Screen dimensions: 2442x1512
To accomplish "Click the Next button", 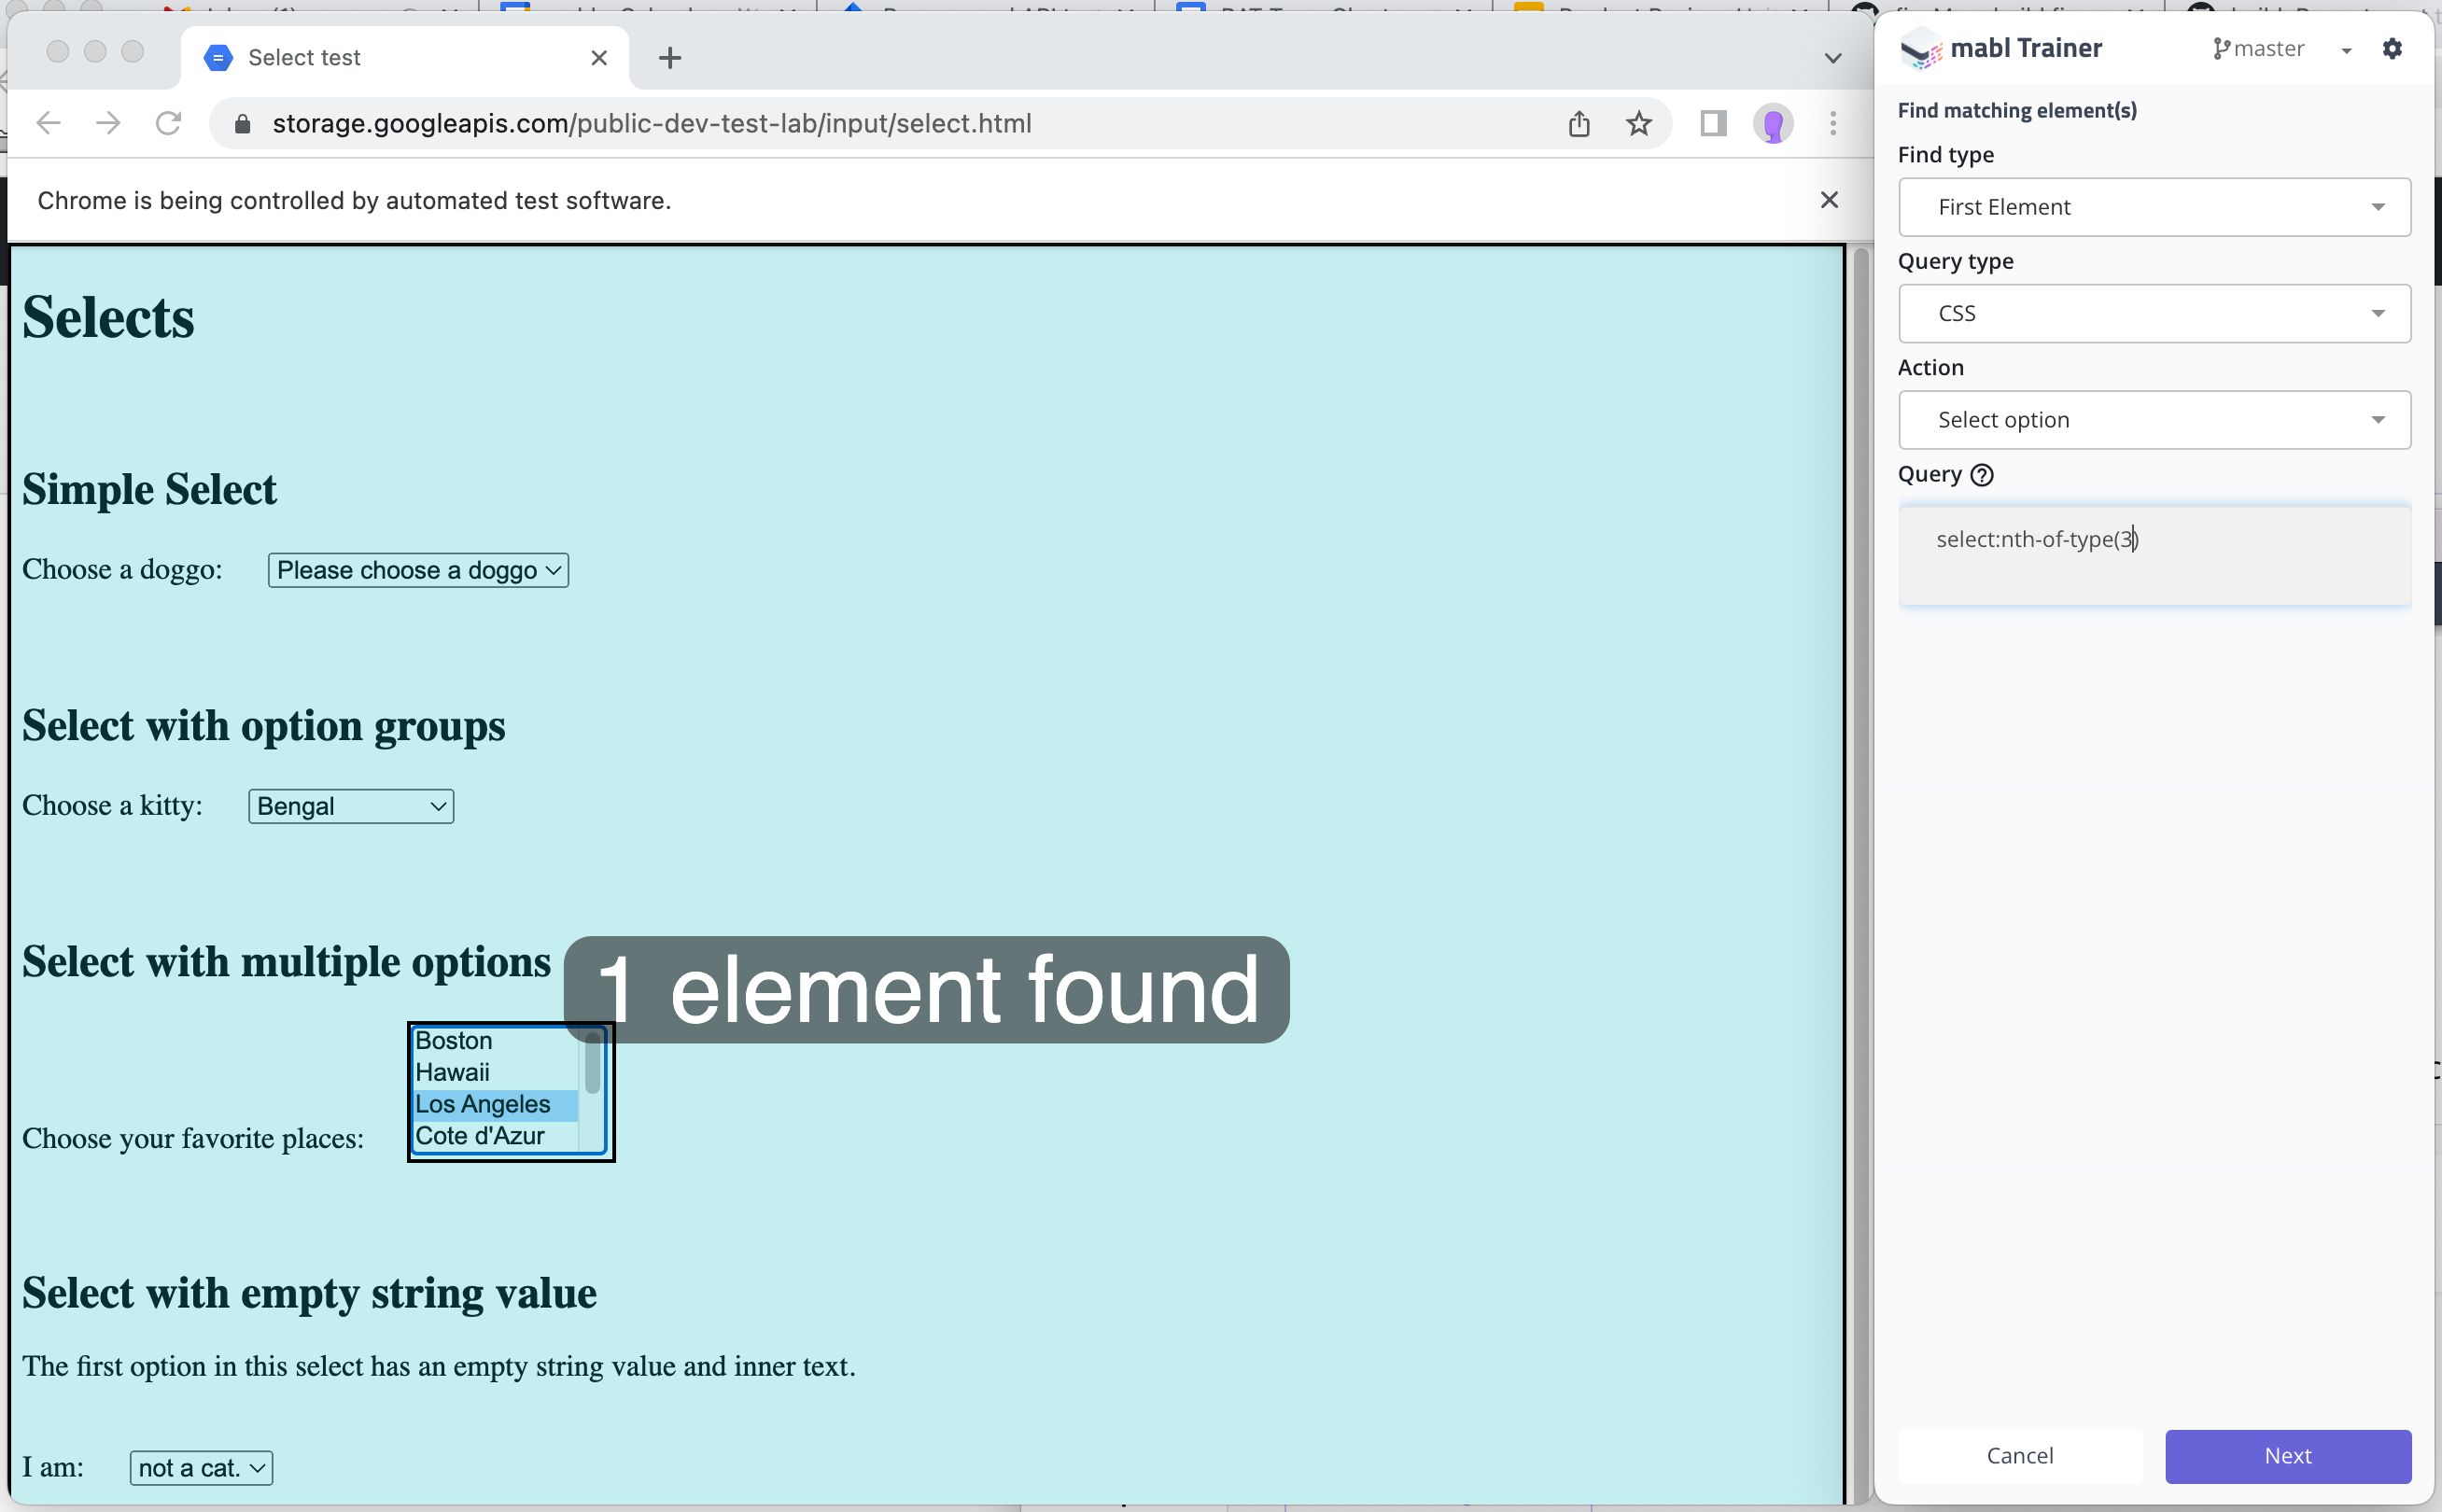I will pyautogui.click(x=2287, y=1455).
